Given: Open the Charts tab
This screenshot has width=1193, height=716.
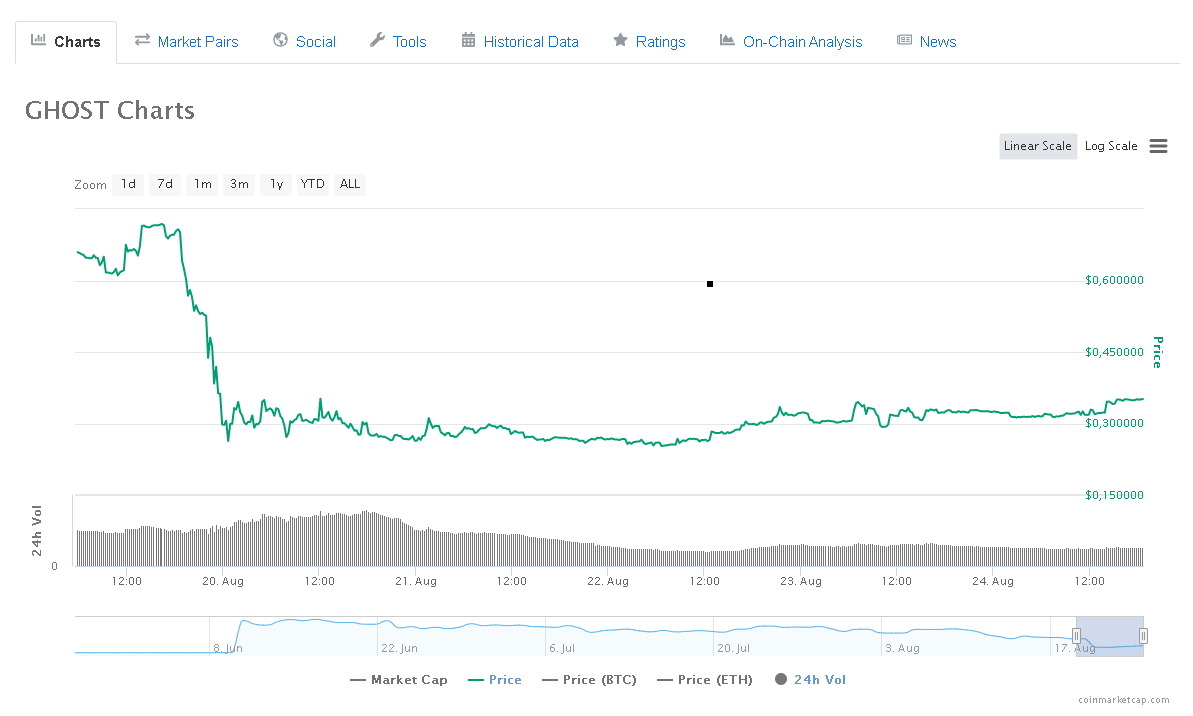Looking at the screenshot, I should coord(66,42).
